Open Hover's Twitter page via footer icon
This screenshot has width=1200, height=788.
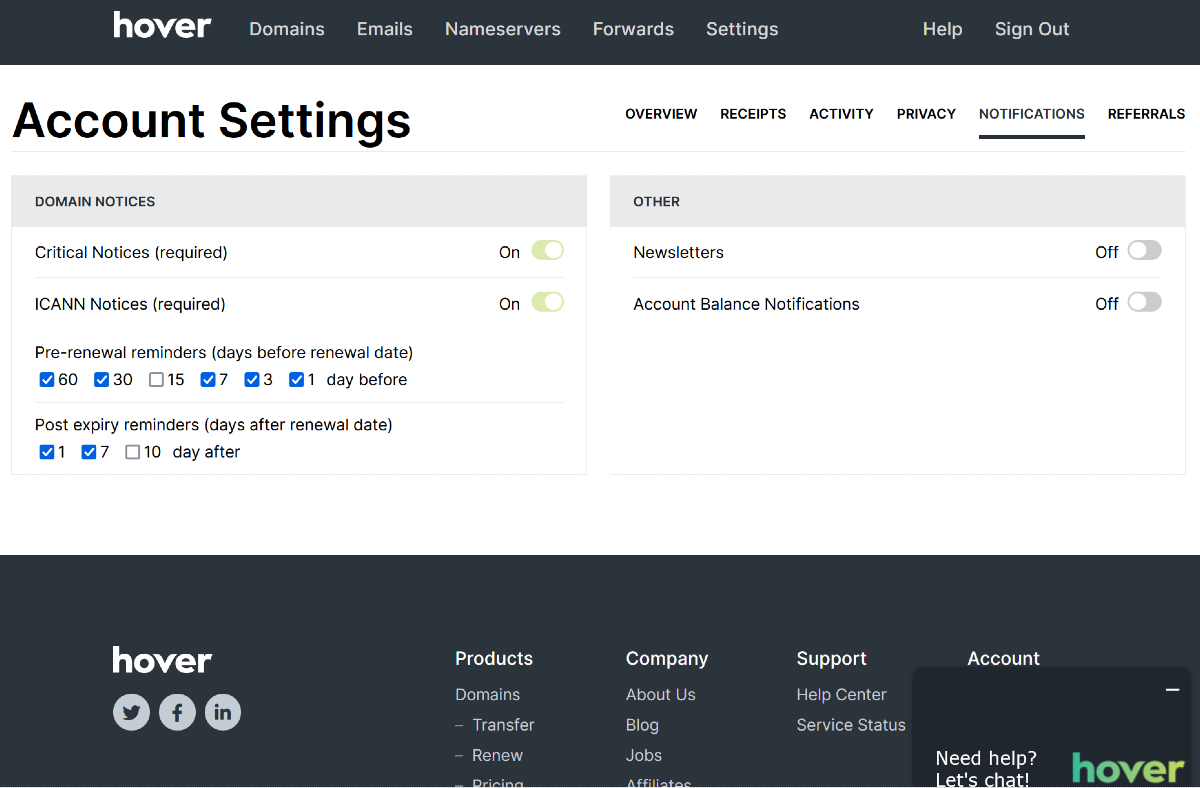click(131, 712)
